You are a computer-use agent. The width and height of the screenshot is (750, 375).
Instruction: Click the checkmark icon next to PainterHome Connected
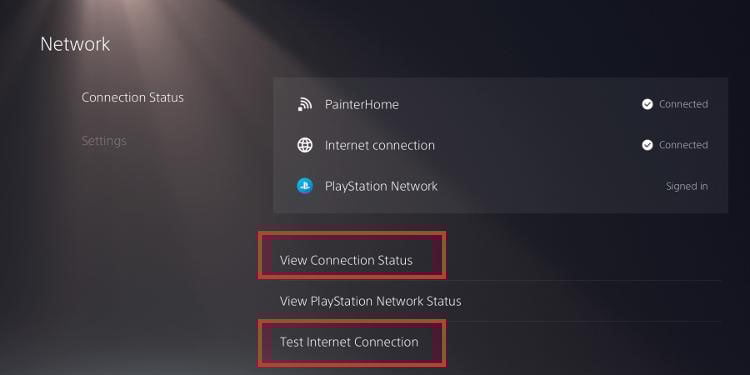(x=647, y=104)
